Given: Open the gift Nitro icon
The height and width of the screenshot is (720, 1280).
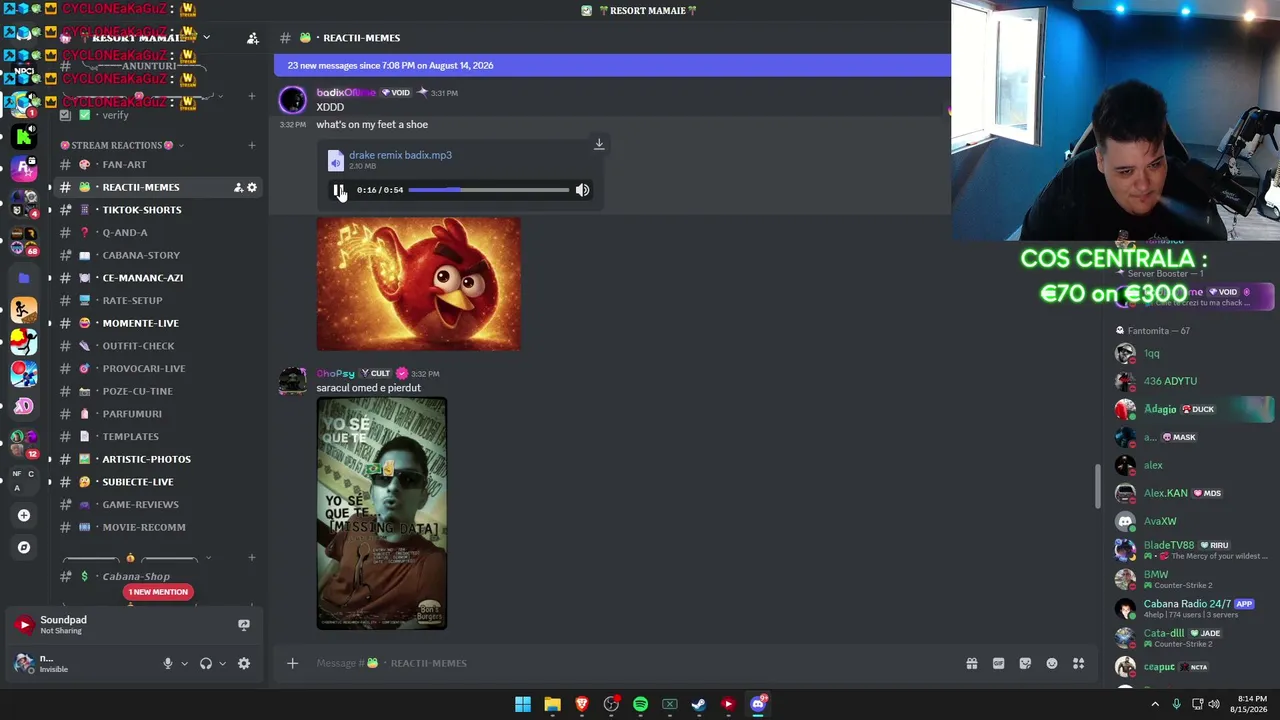Looking at the screenshot, I should [971, 663].
